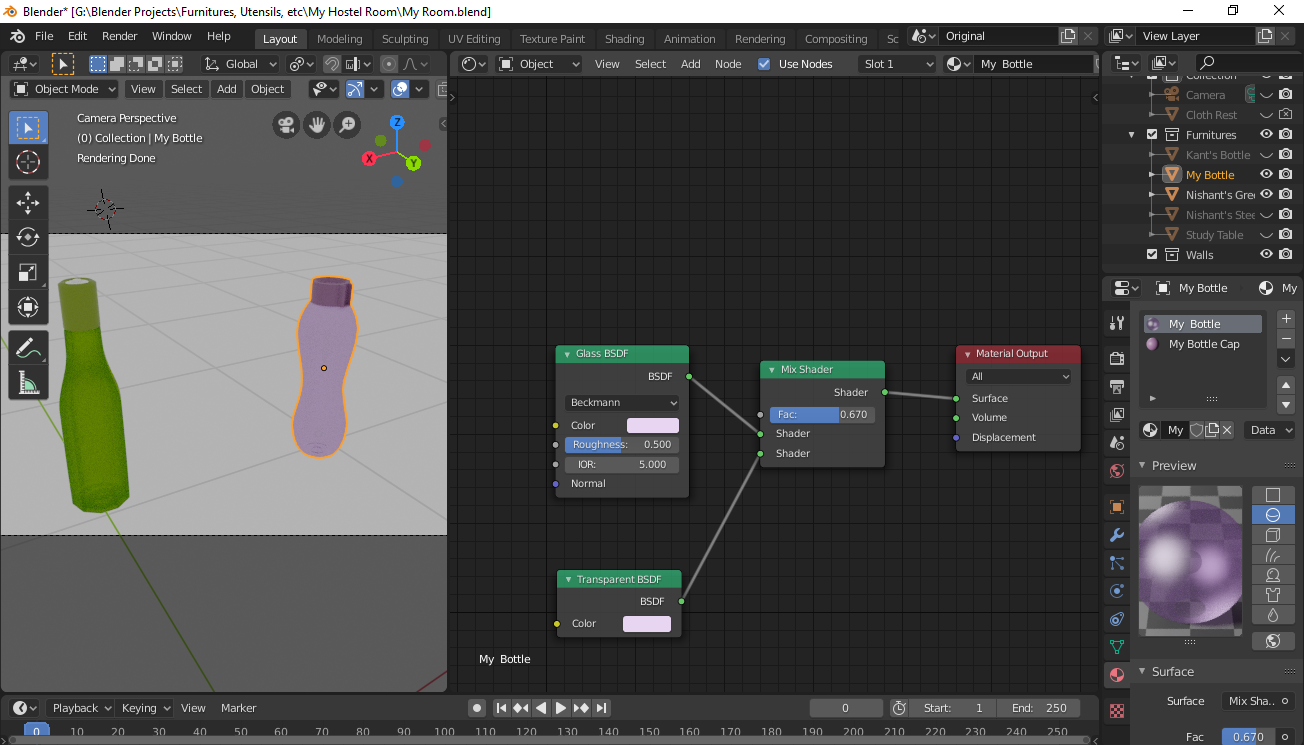Collapse the Surface panel

pos(1142,672)
